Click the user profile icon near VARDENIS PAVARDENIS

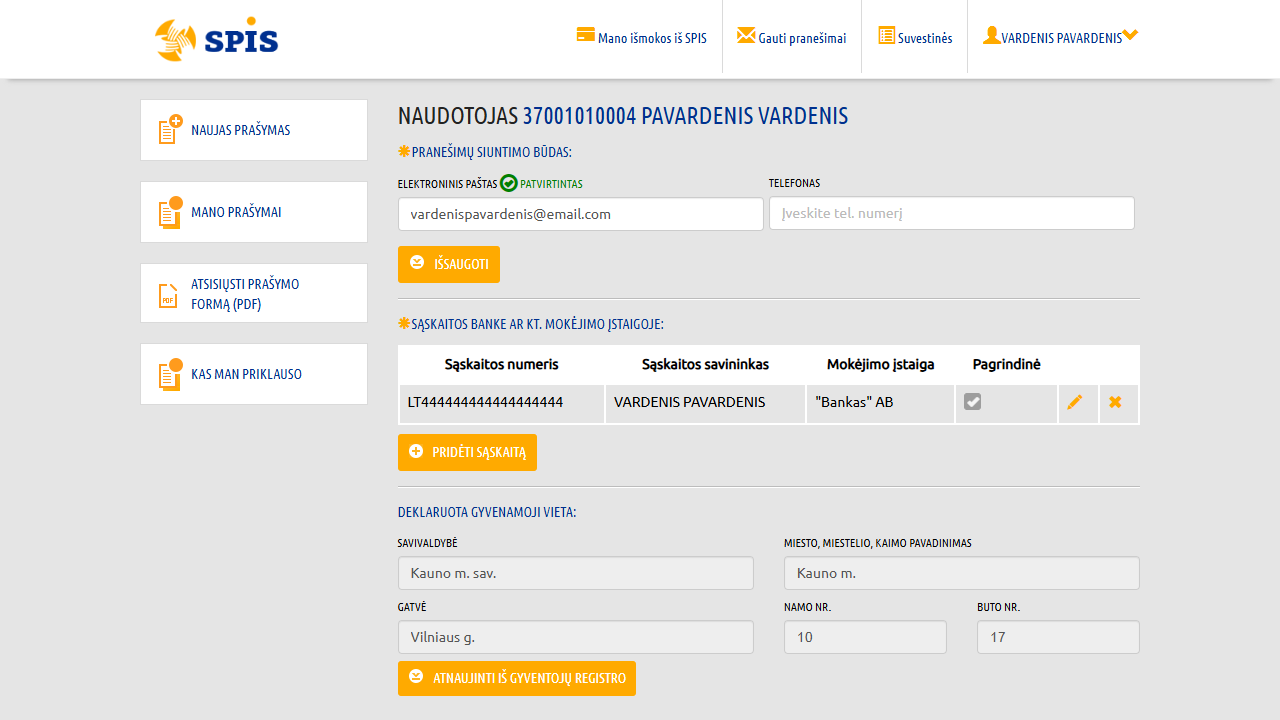[991, 35]
